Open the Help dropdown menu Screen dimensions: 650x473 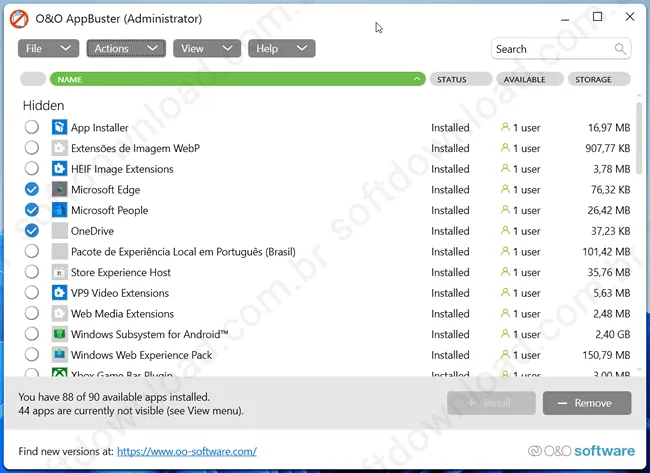click(281, 49)
